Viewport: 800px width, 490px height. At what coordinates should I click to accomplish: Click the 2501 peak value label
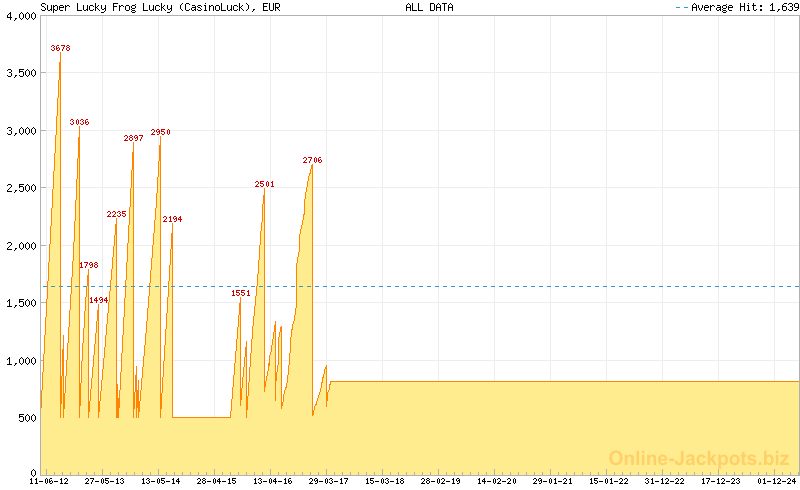[x=264, y=184]
